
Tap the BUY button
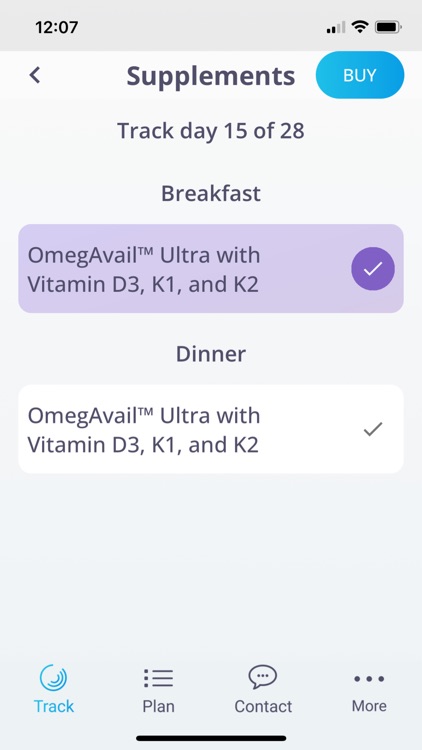pyautogui.click(x=360, y=75)
